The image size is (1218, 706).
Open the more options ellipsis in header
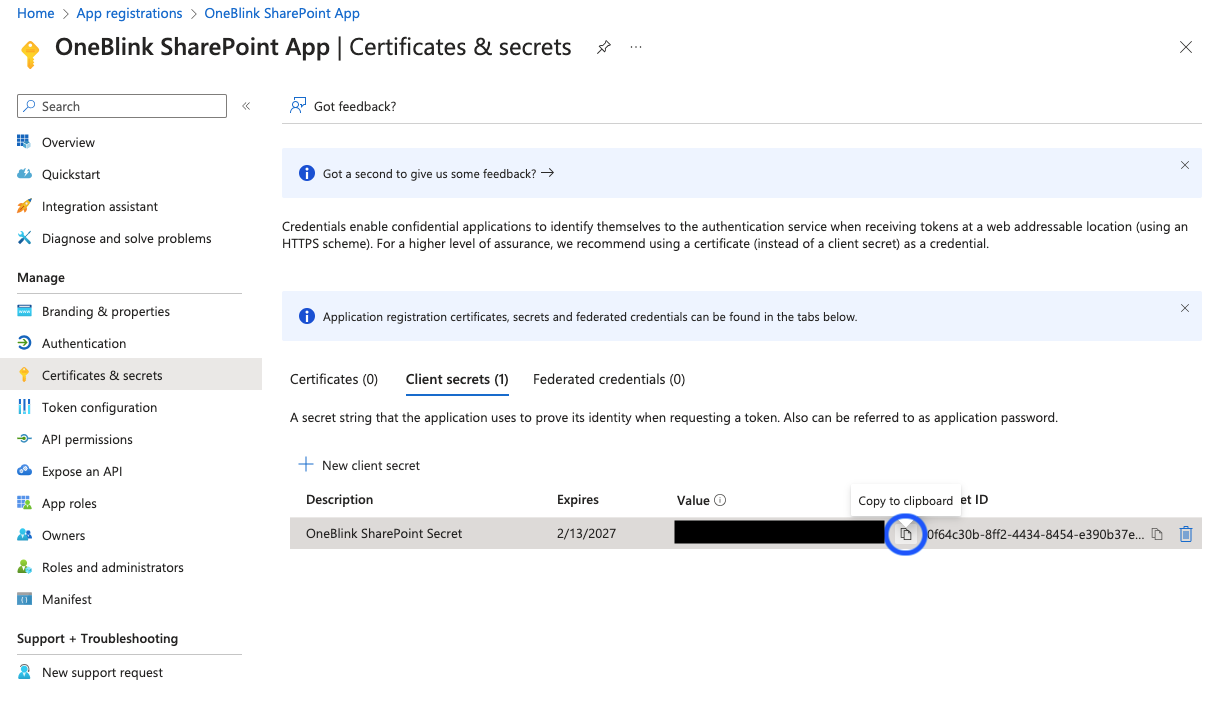click(x=636, y=47)
